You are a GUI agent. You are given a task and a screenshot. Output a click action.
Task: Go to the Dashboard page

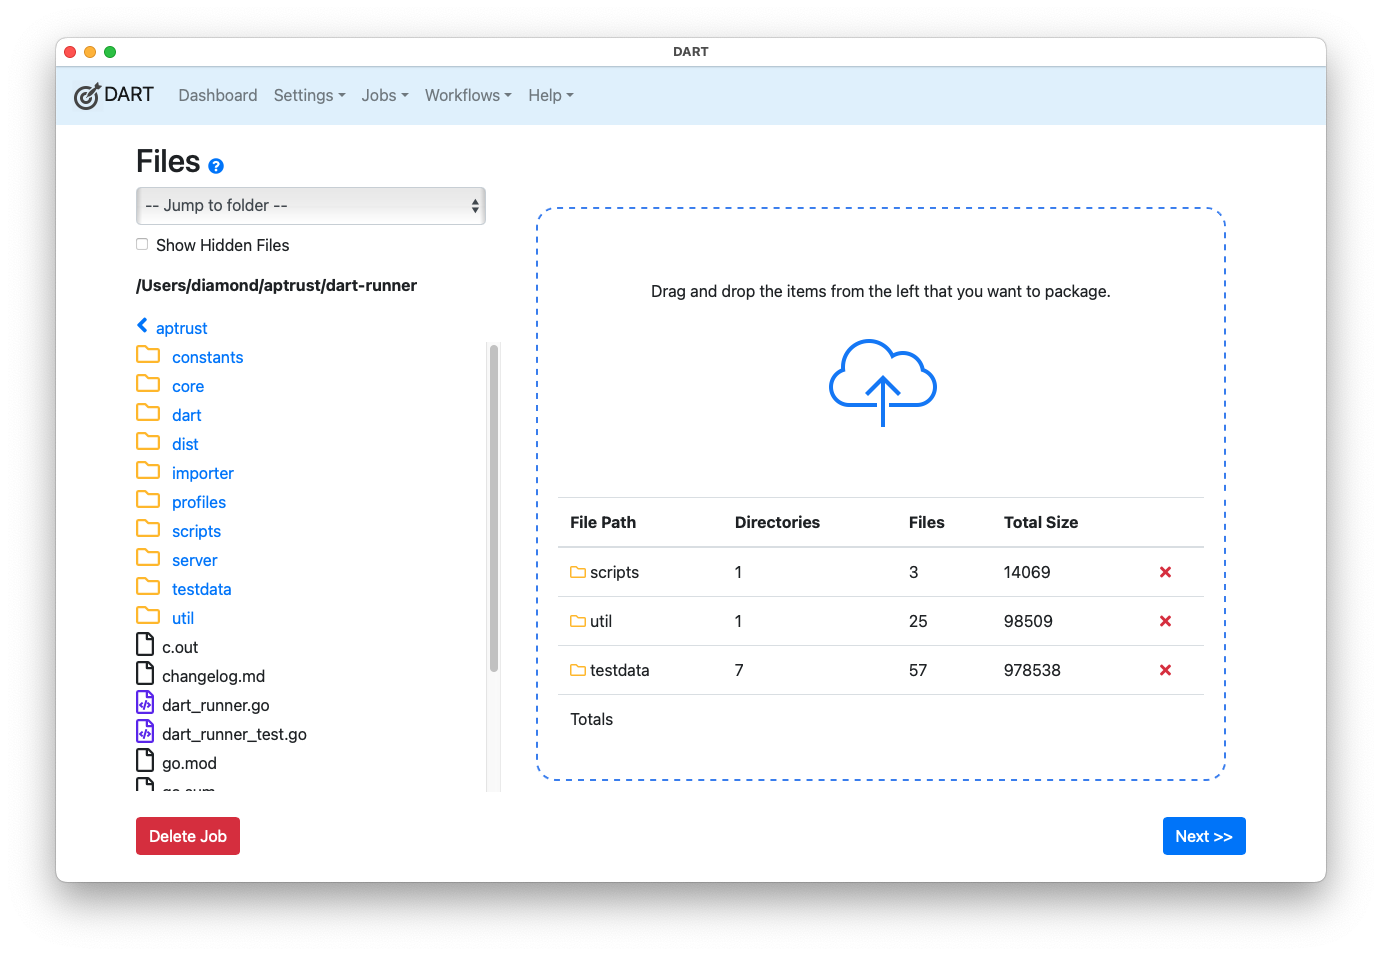[x=217, y=96]
